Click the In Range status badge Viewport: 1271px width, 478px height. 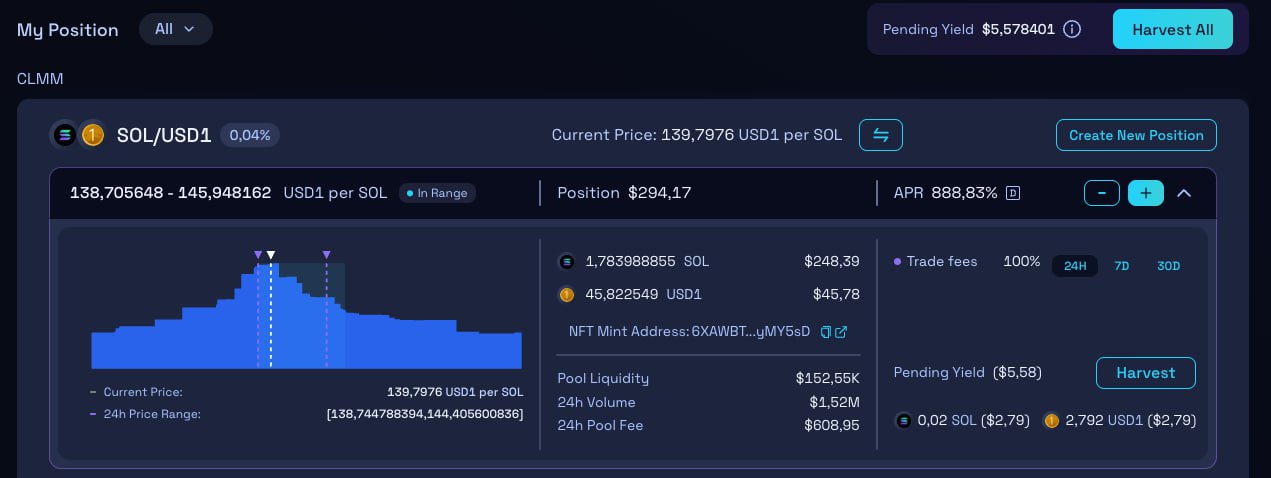(x=437, y=193)
